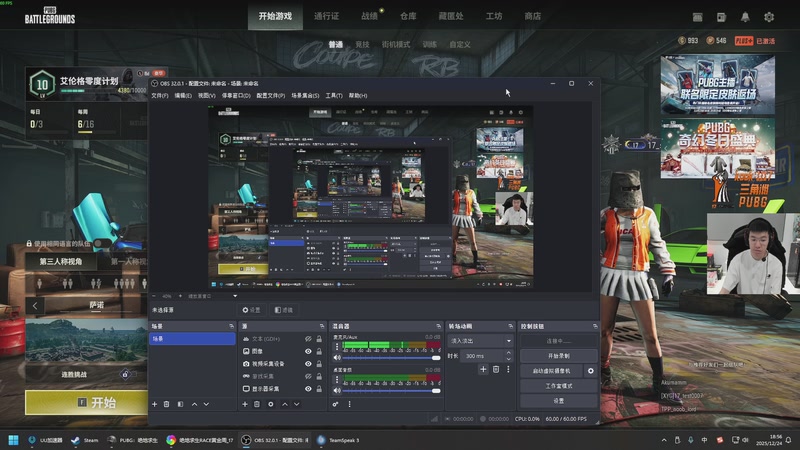Delete the selected scene via the trash icon in the 场景 panel

coord(166,404)
